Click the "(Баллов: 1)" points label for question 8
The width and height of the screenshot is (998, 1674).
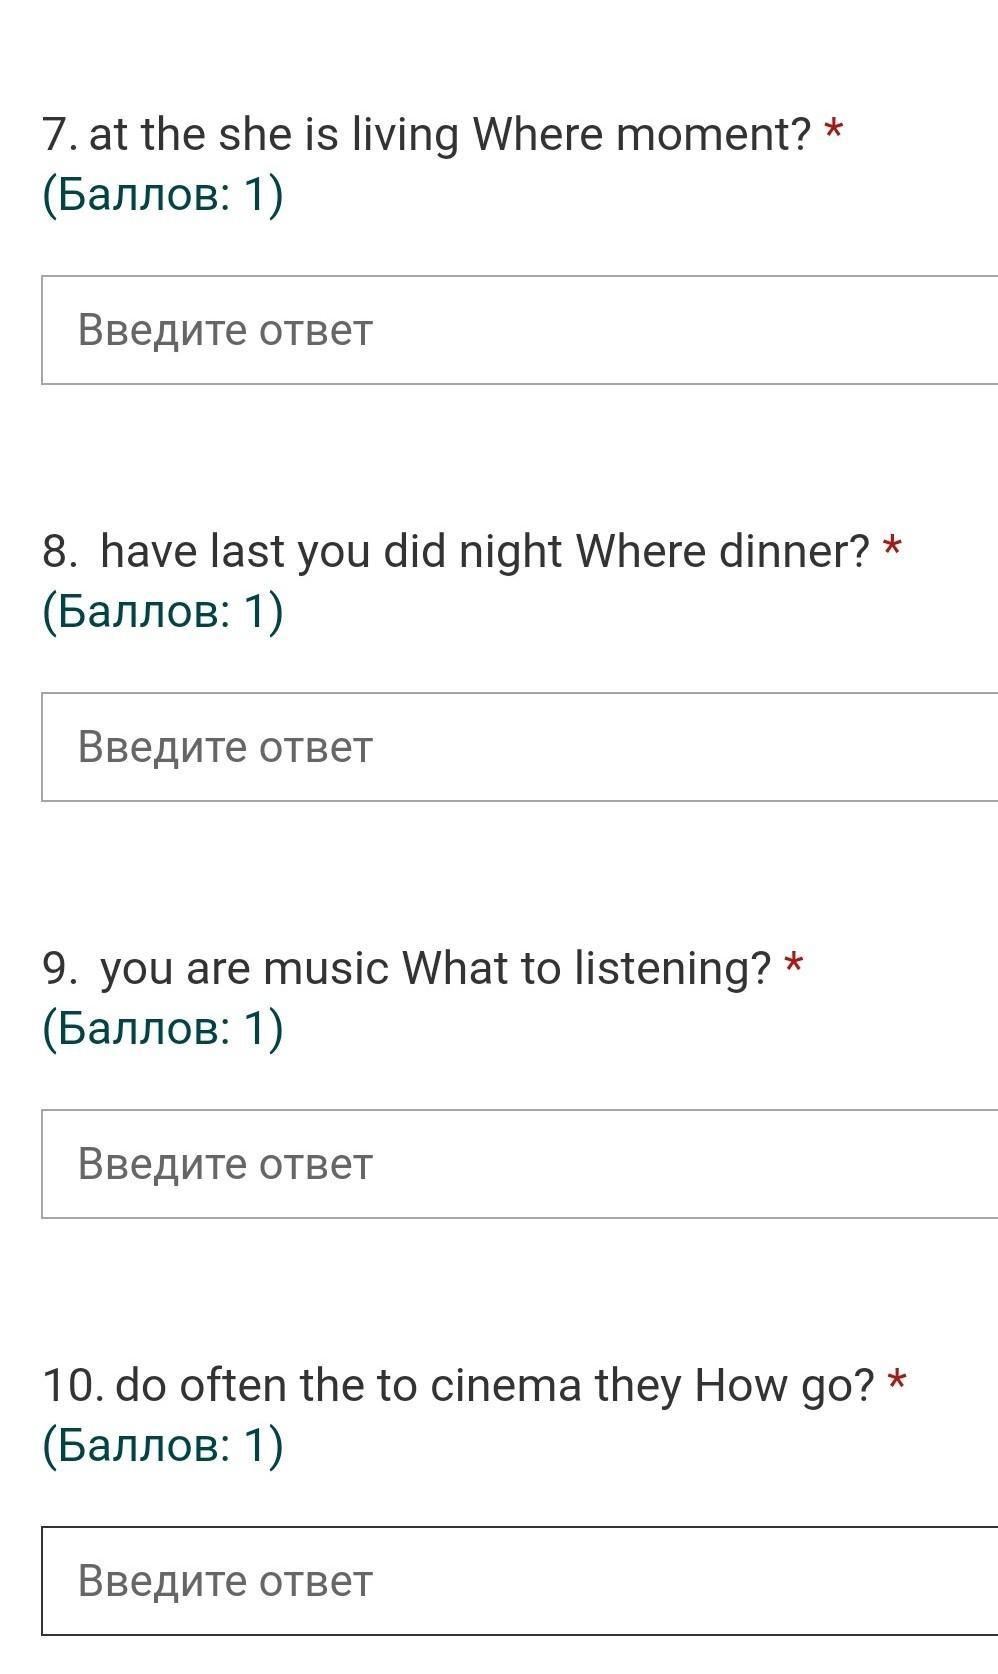(x=163, y=611)
